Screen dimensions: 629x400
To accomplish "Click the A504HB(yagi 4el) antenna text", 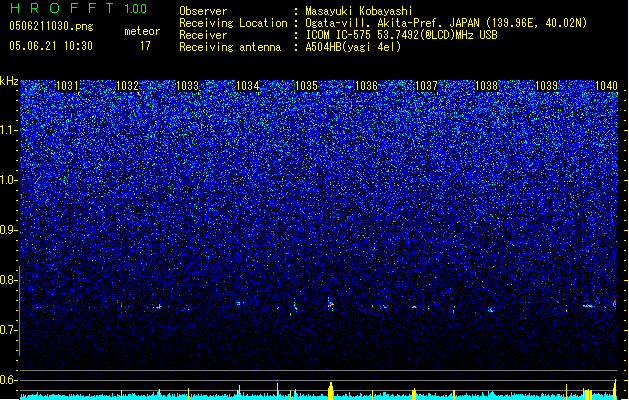I will coord(353,47).
